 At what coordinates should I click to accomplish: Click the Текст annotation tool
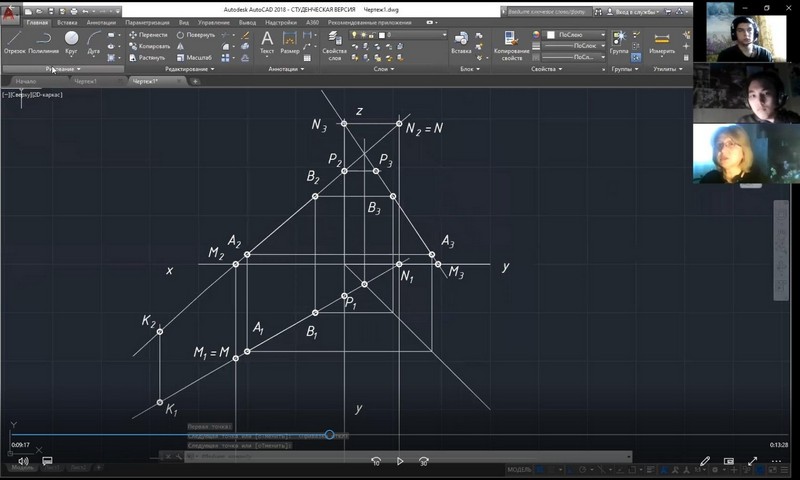coord(267,41)
